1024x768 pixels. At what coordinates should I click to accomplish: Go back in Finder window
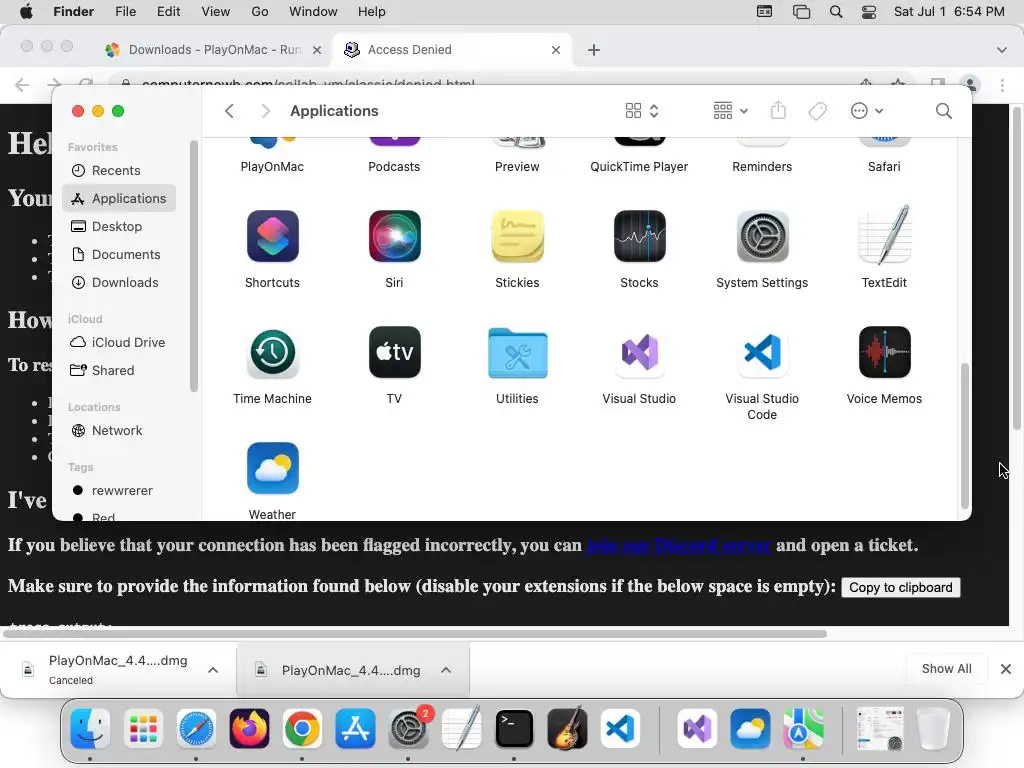point(229,111)
